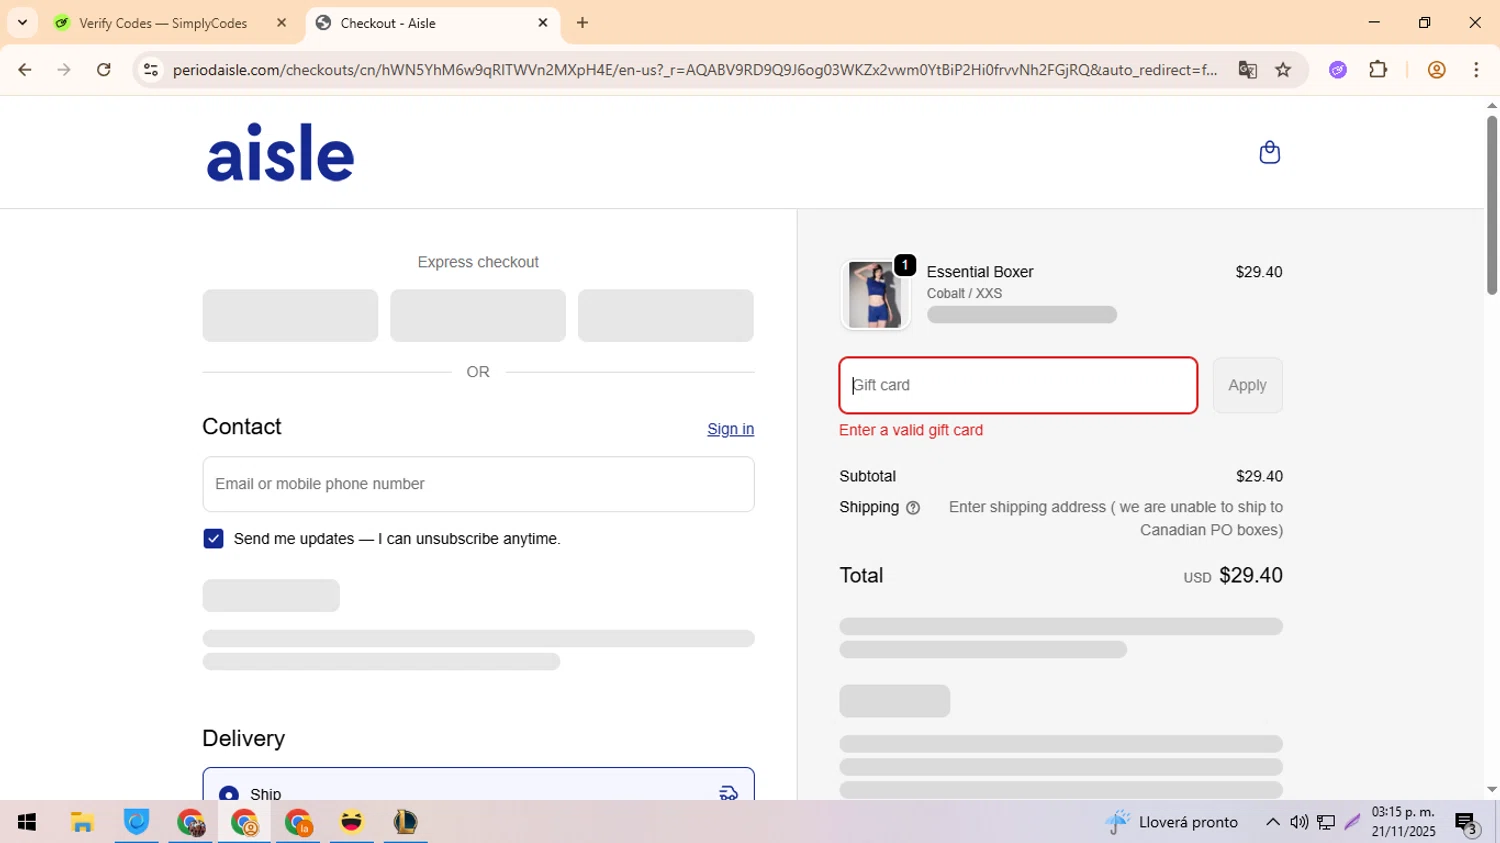
Task: Click the Total label
Action: 861,576
